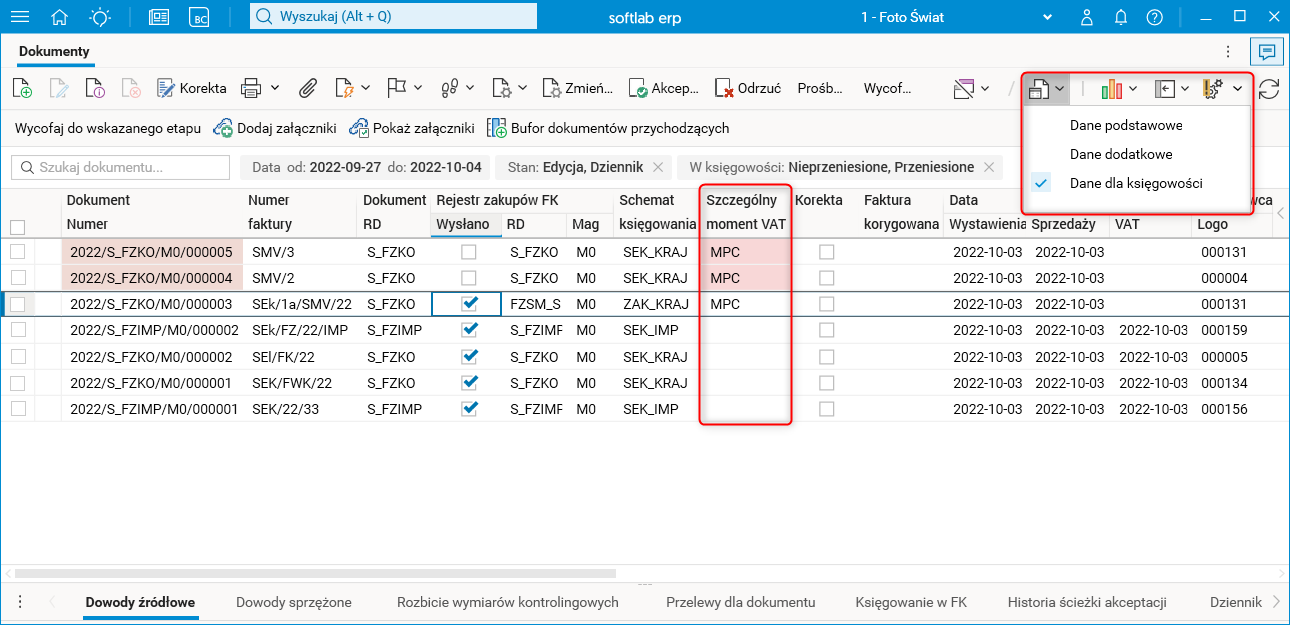Click the Szukaj dokumentu search field
The height and width of the screenshot is (625, 1290).
[x=120, y=167]
